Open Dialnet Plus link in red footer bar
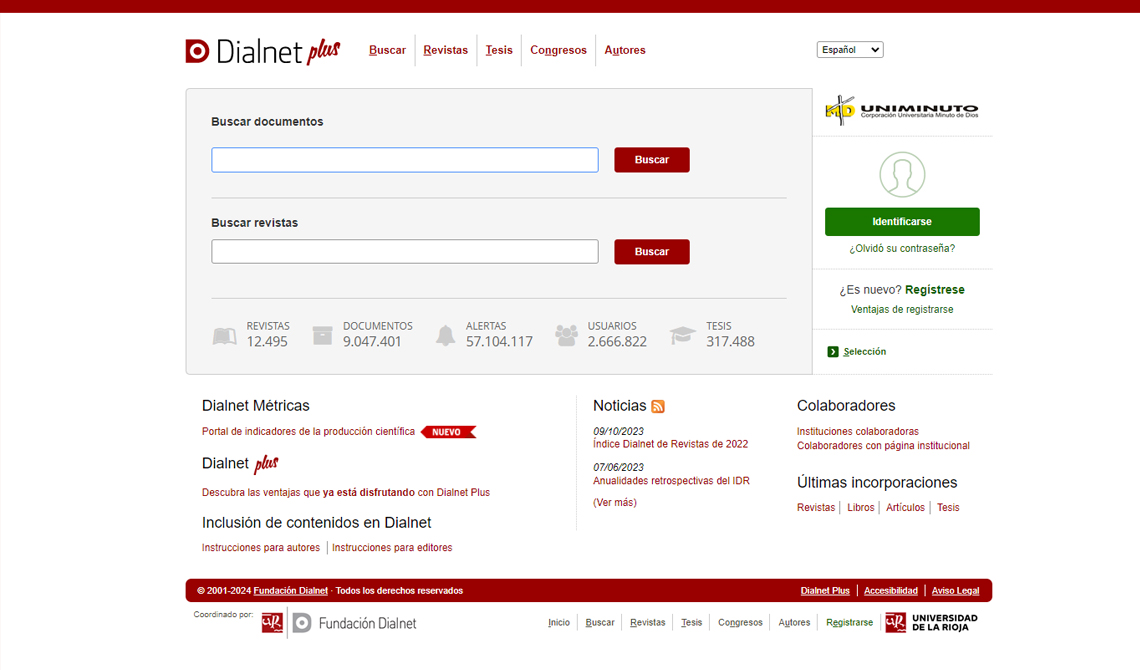 tap(824, 591)
